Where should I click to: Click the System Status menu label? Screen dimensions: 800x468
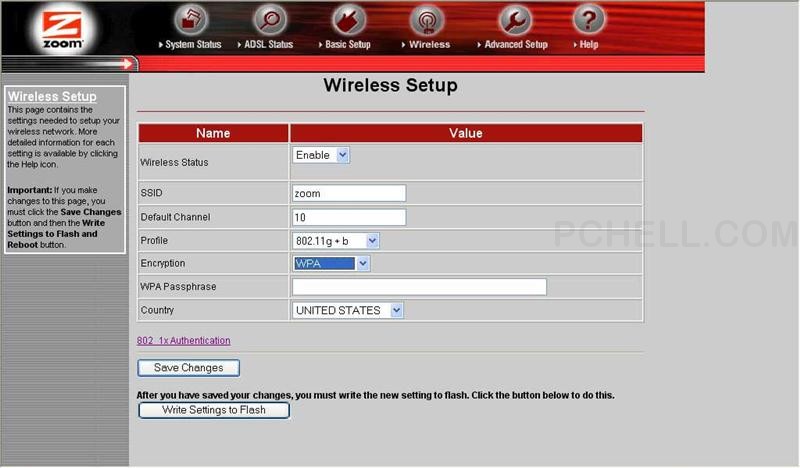(192, 45)
